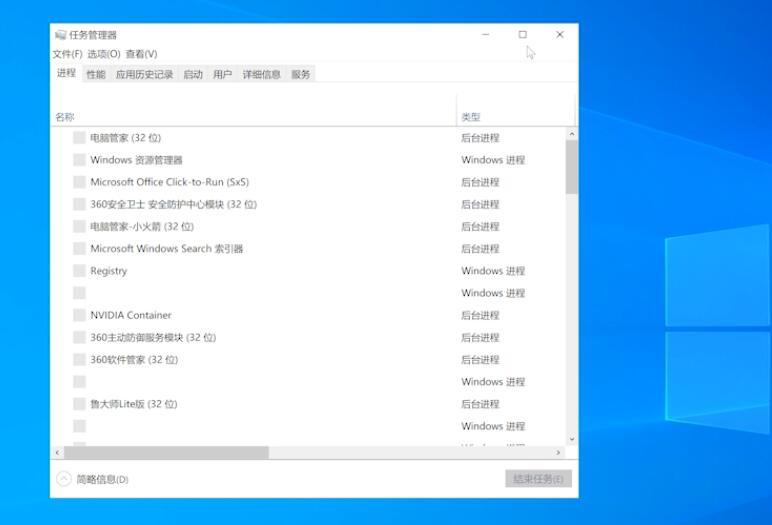Image resolution: width=772 pixels, height=525 pixels.
Task: Click the Task Manager title bar icon
Action: coord(61,34)
